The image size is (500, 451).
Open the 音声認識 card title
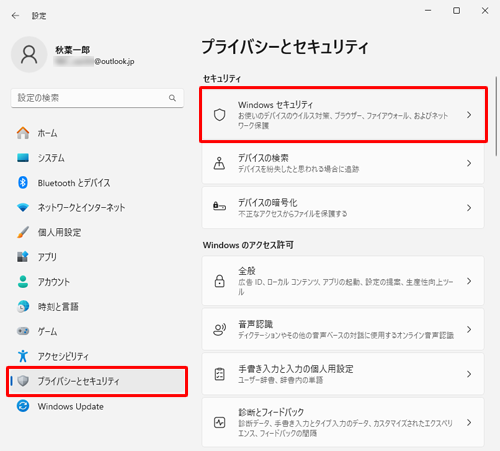[x=255, y=324]
